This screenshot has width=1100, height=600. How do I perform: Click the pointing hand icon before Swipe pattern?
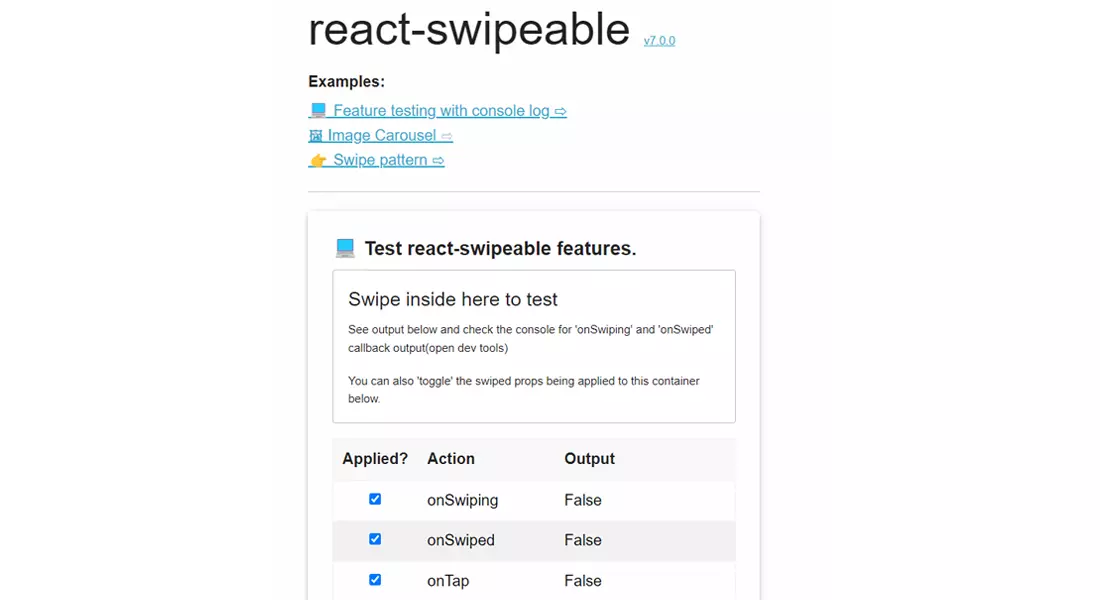(318, 160)
